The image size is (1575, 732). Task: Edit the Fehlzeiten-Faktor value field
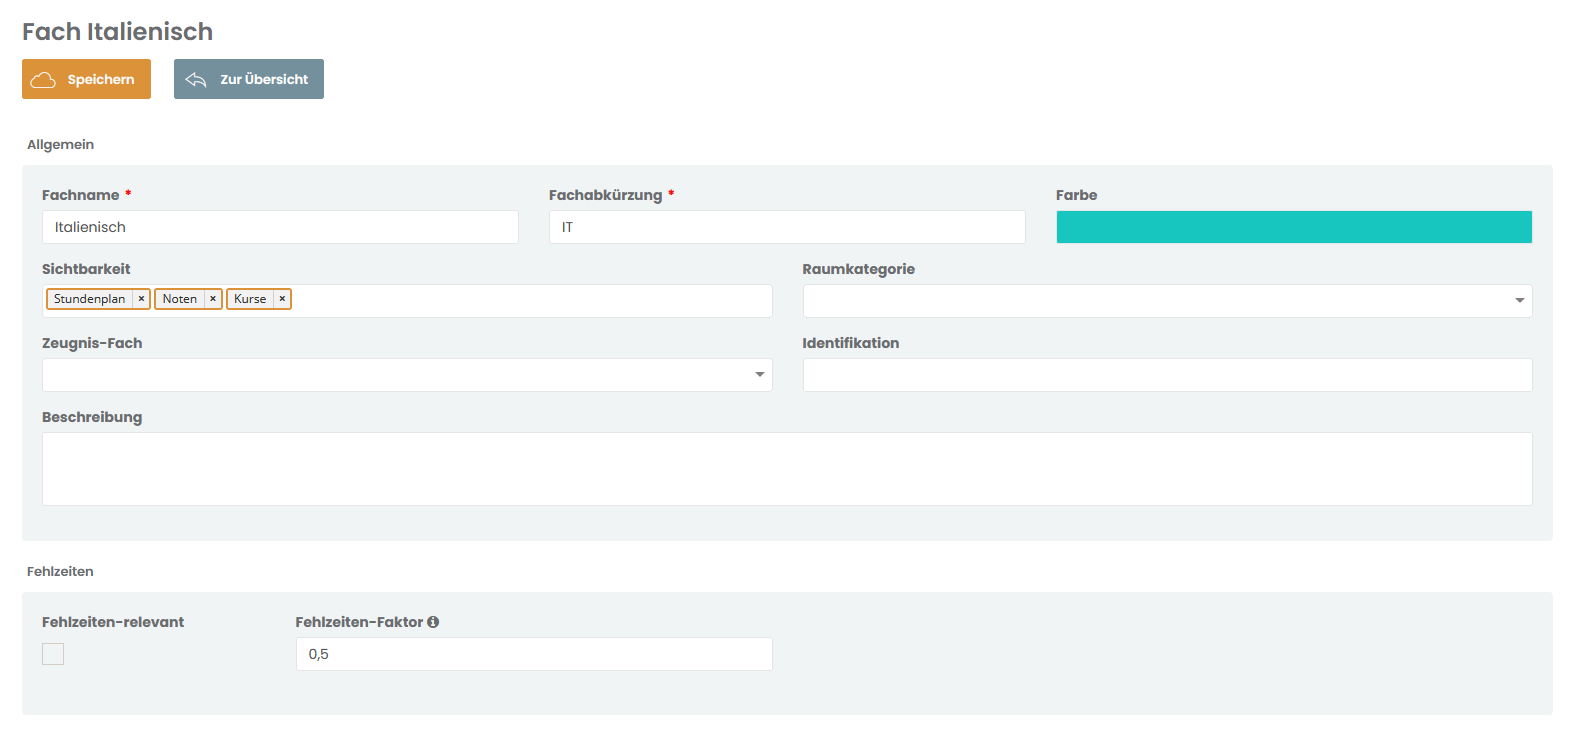click(534, 654)
